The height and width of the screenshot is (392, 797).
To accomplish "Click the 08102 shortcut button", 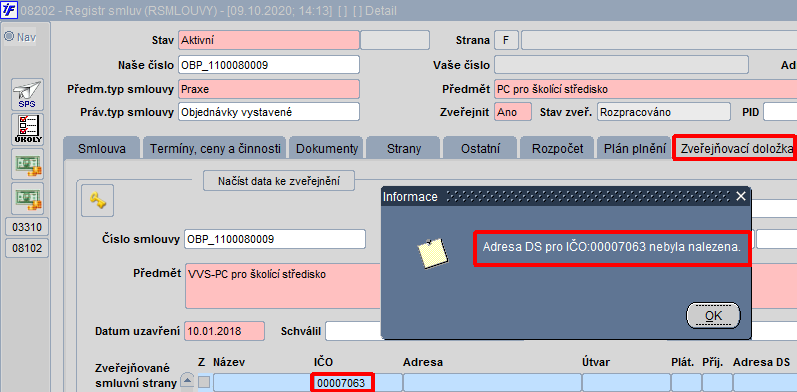I will [27, 248].
